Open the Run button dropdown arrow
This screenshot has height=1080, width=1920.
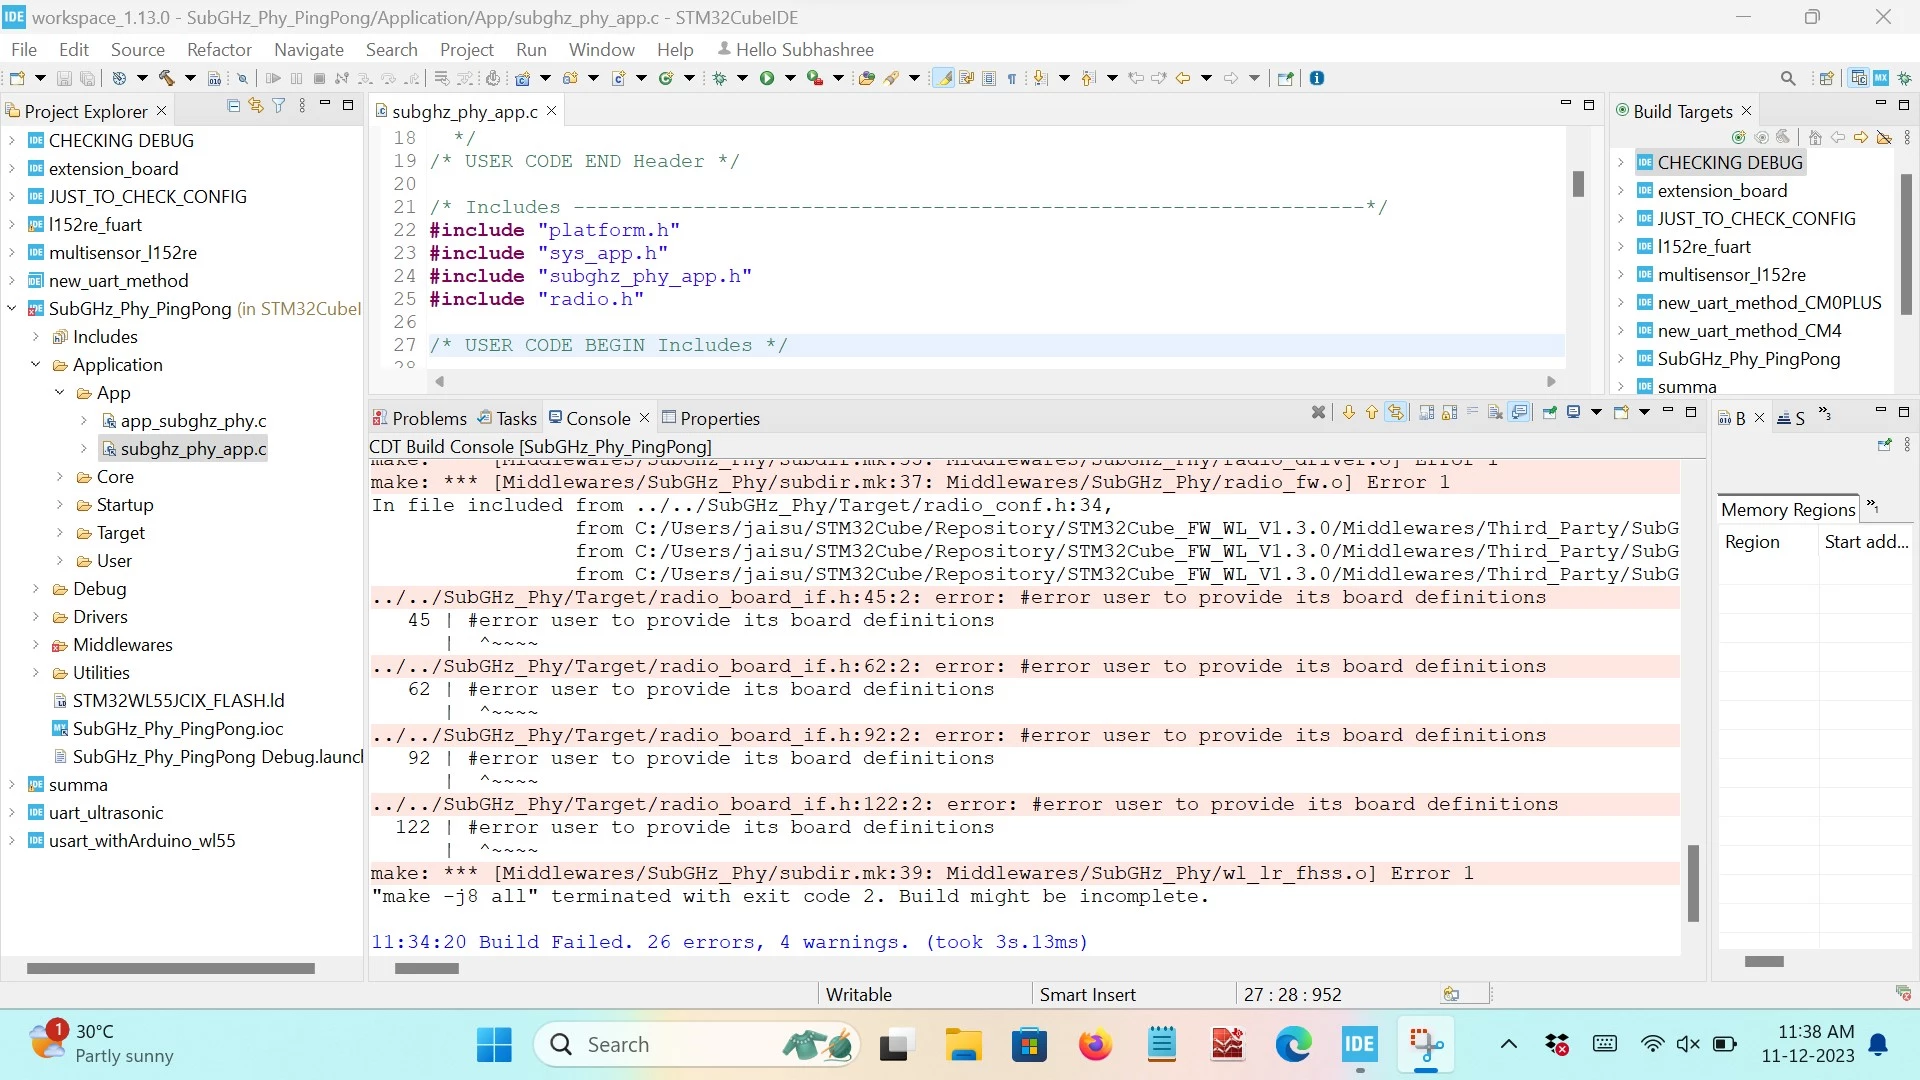790,78
